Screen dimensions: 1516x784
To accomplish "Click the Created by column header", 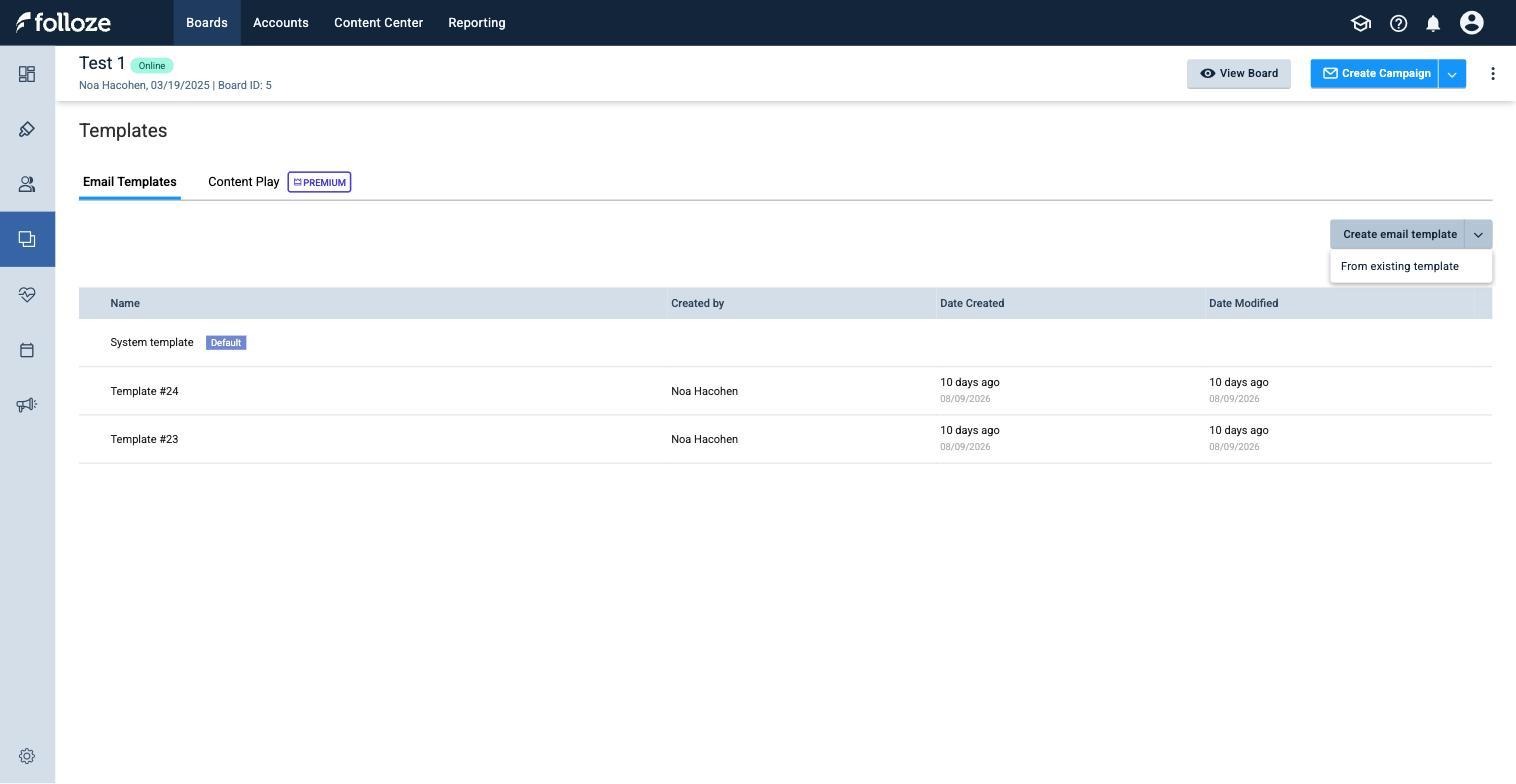I will (x=698, y=303).
